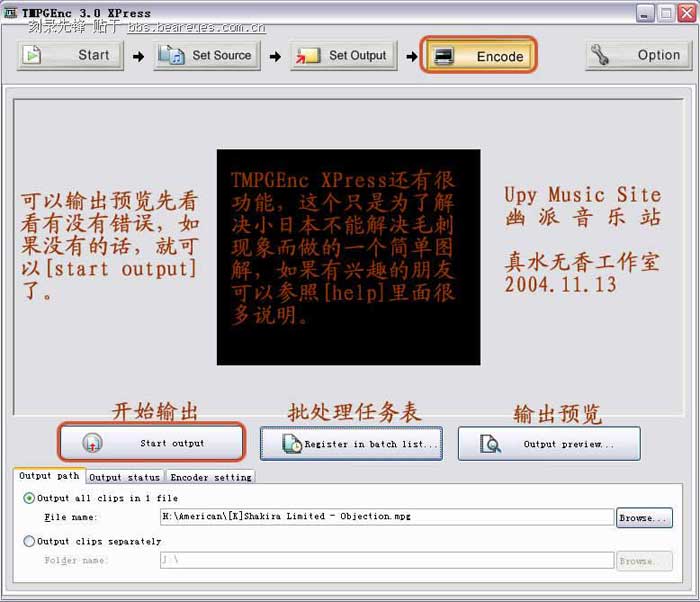Click the TMPGEnc title bar app icon
Viewport: 700px width, 602px height.
pos(10,13)
